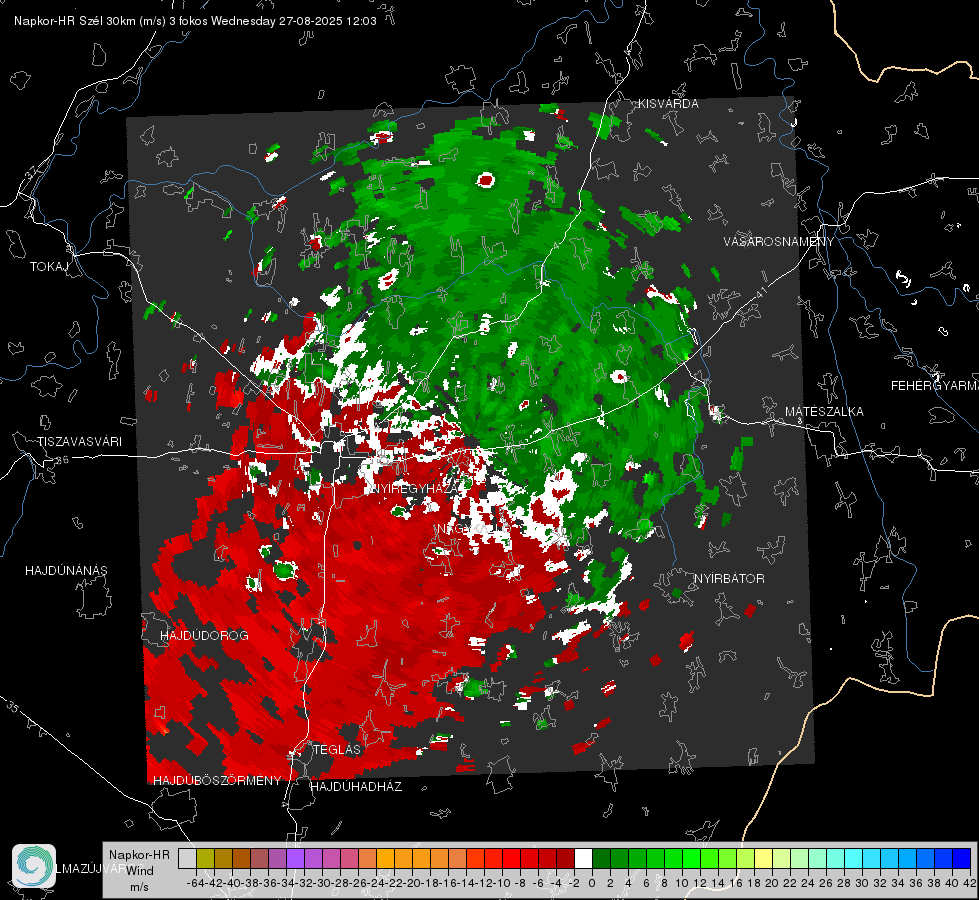Image resolution: width=979 pixels, height=900 pixels.
Task: Select the white zero-velocity legend swatch
Action: (583, 858)
